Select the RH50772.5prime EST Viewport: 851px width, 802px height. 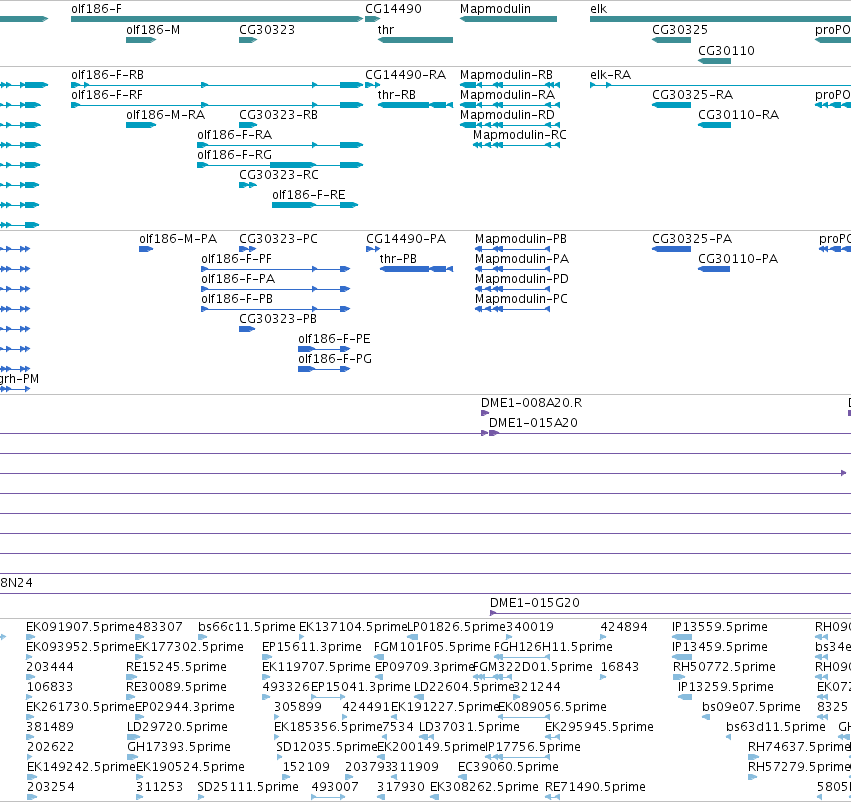click(x=679, y=677)
